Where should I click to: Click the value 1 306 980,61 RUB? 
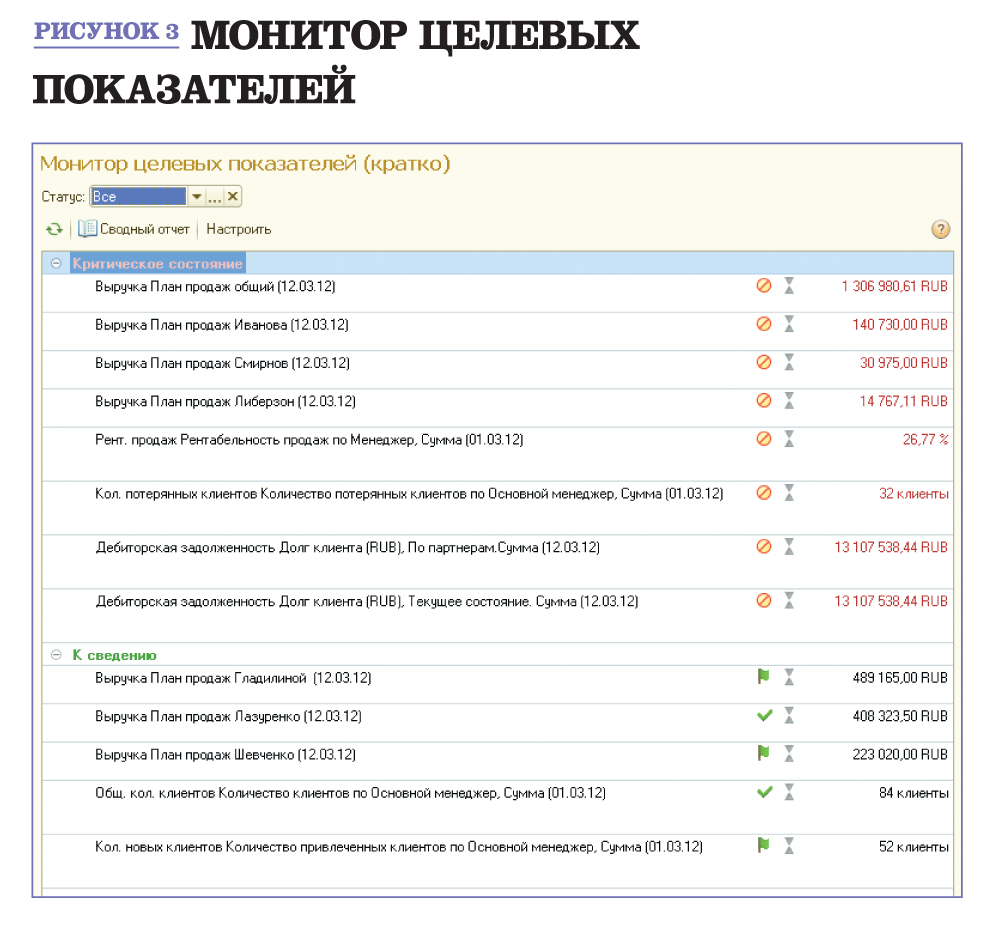(x=894, y=286)
